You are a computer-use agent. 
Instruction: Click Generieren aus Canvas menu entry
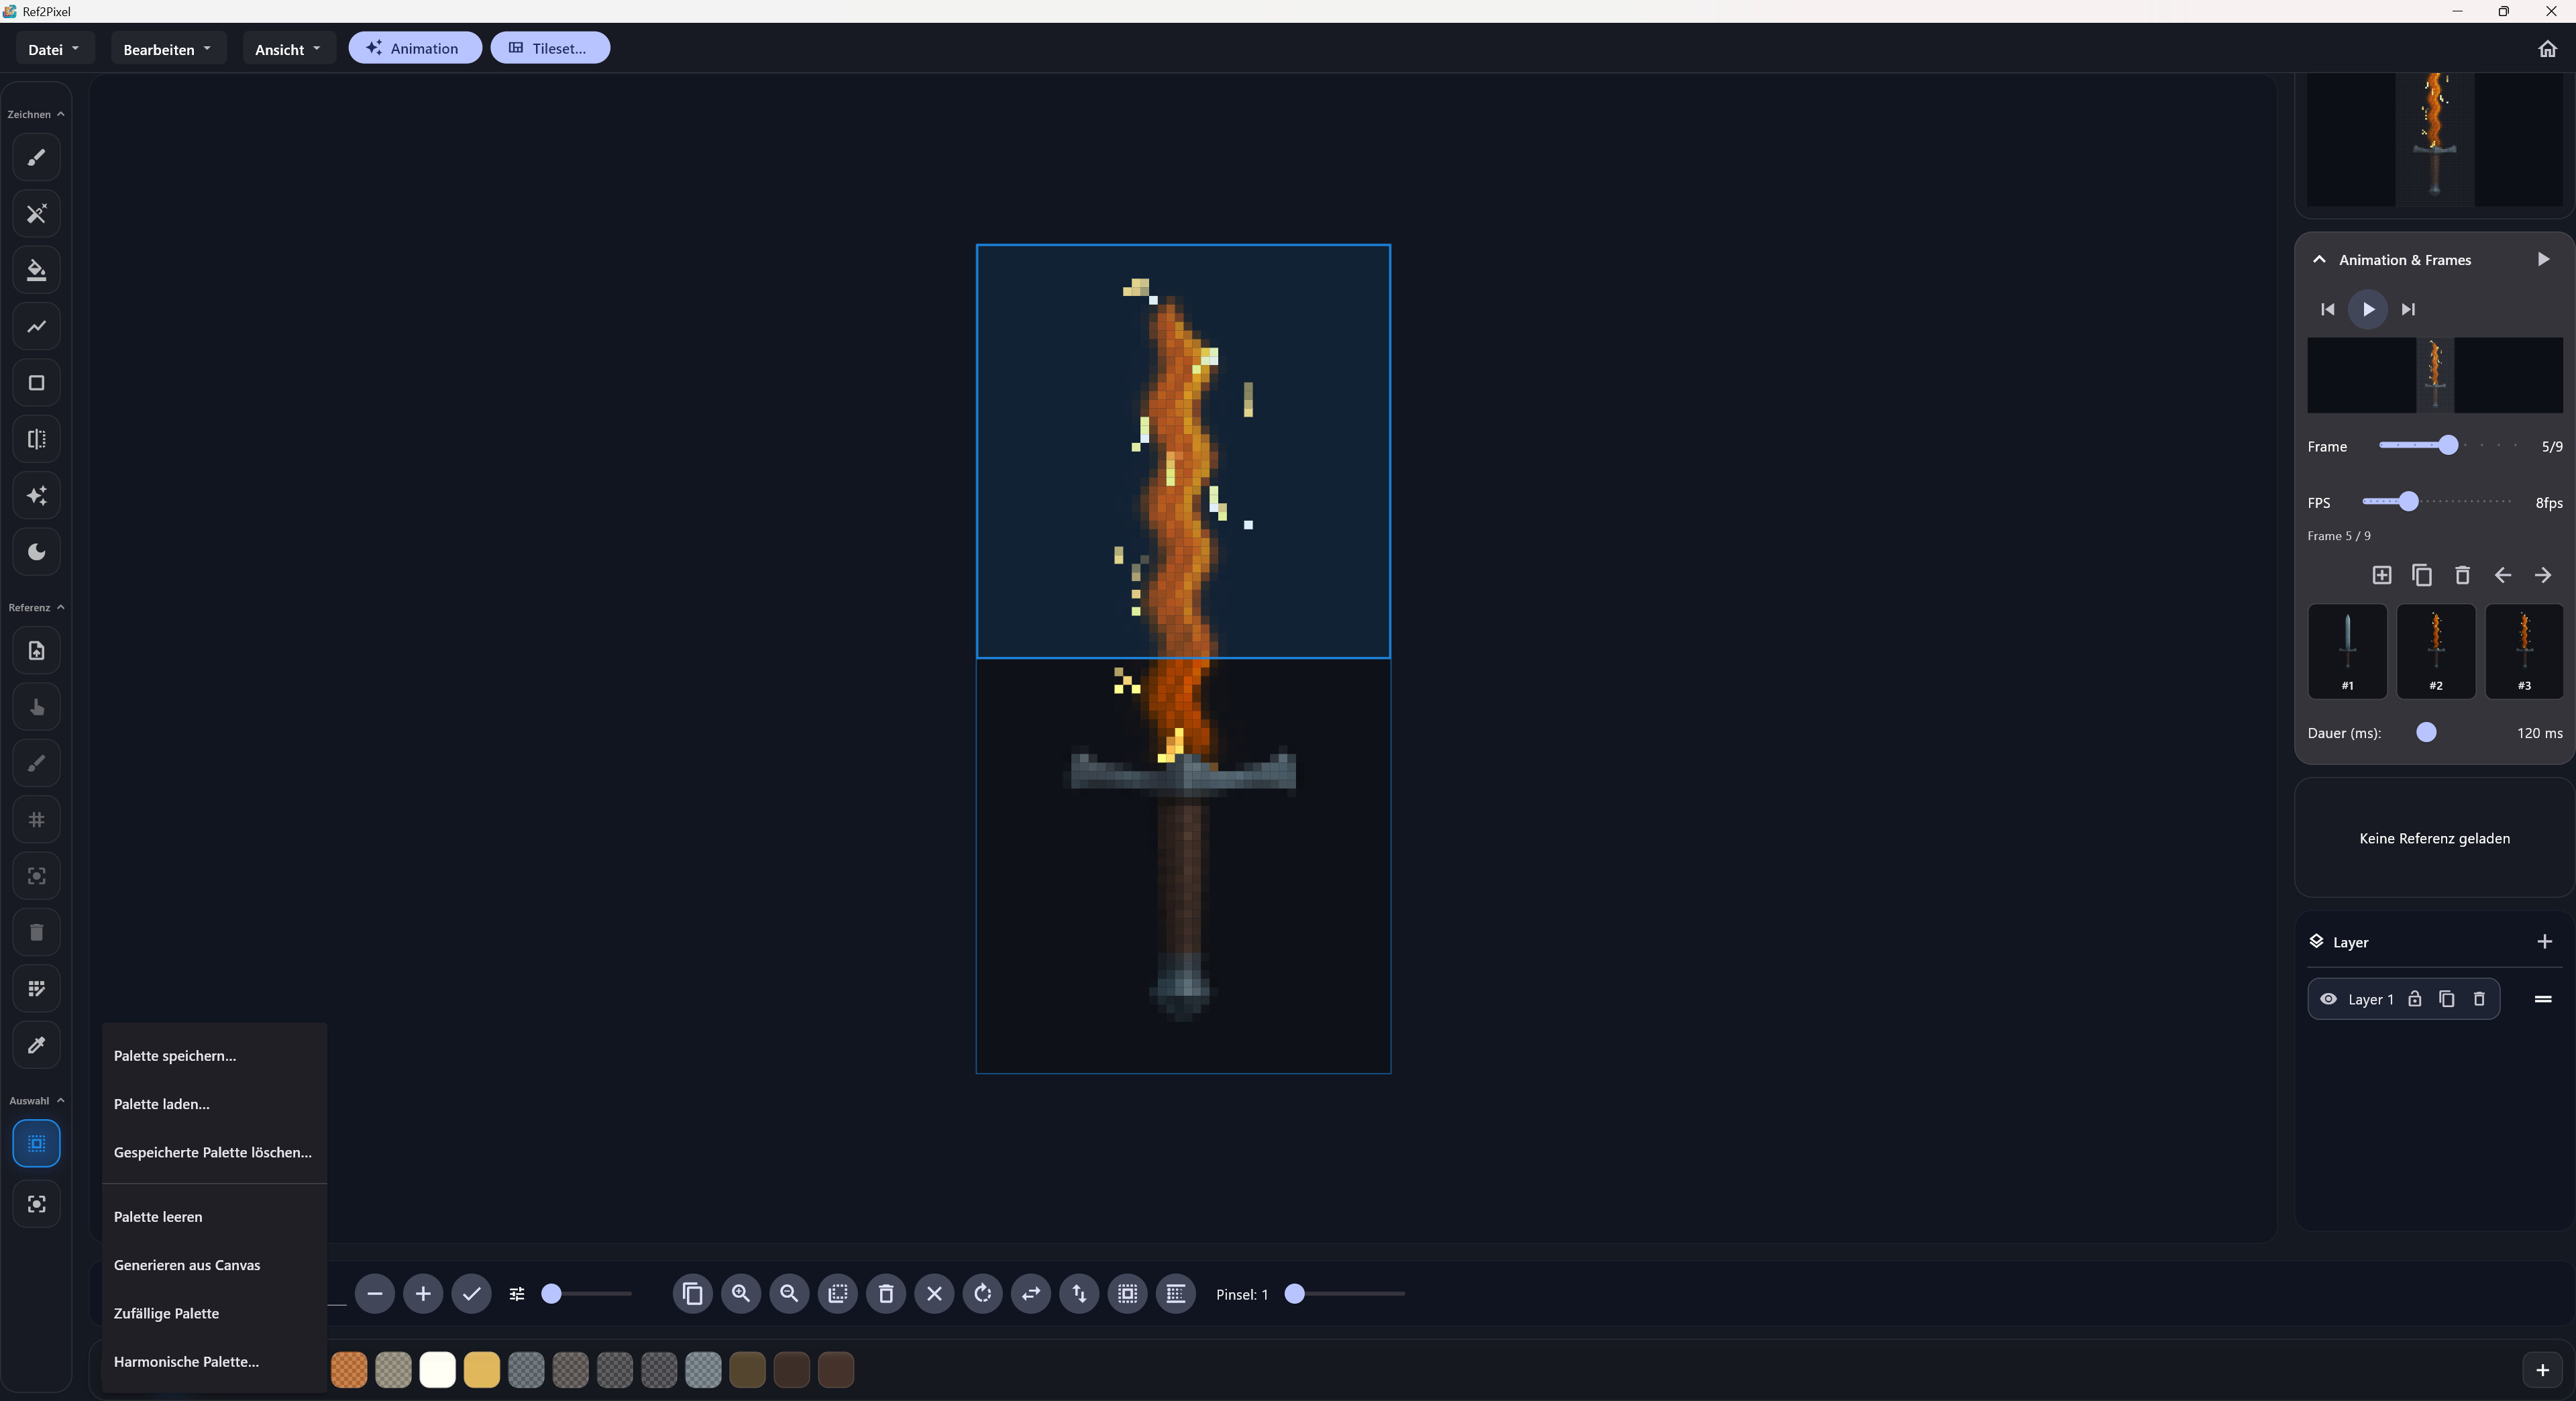187,1265
